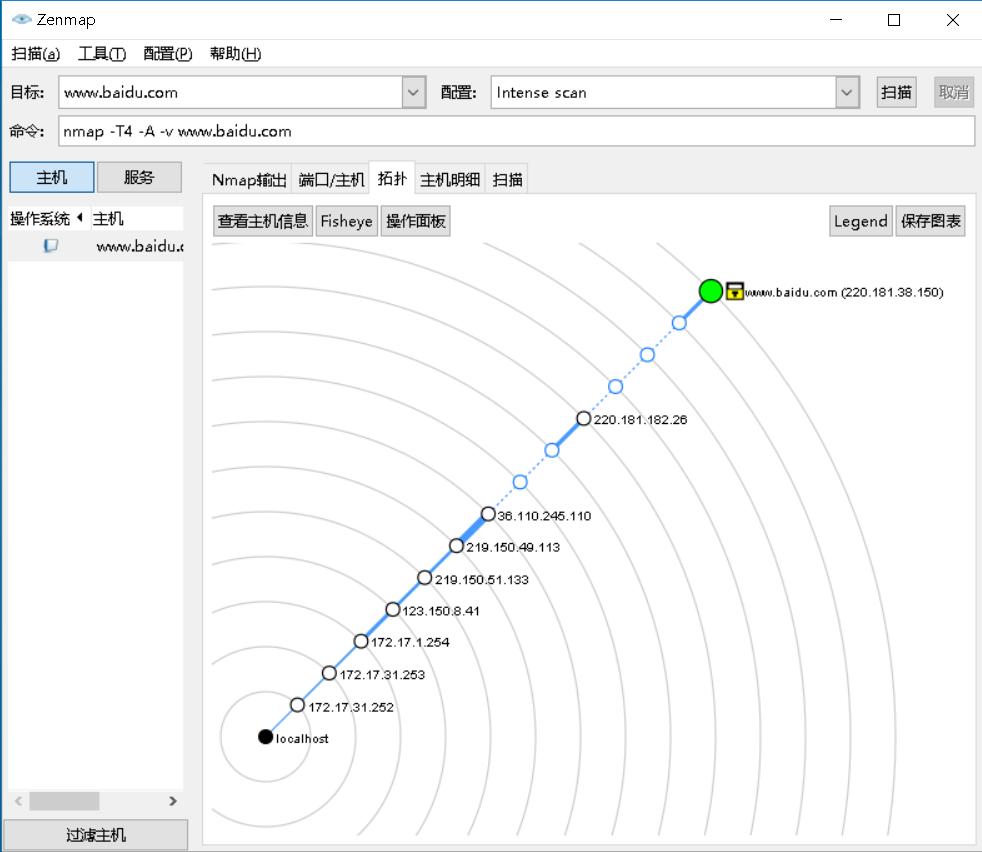
Task: Select unknown blue hop node just before baidu target
Action: [679, 323]
